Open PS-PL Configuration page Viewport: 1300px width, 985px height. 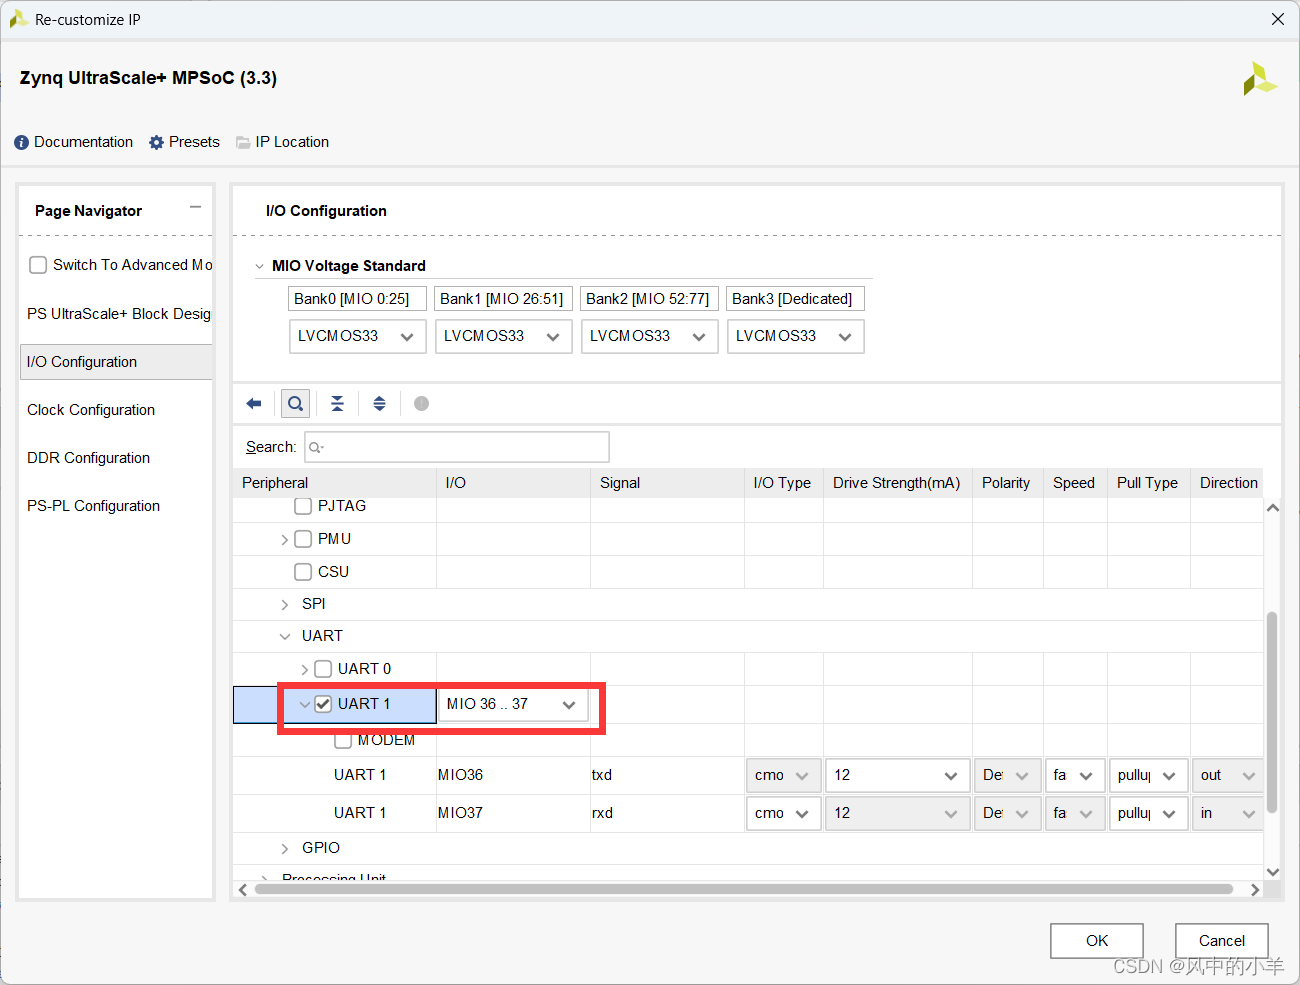pyautogui.click(x=93, y=506)
